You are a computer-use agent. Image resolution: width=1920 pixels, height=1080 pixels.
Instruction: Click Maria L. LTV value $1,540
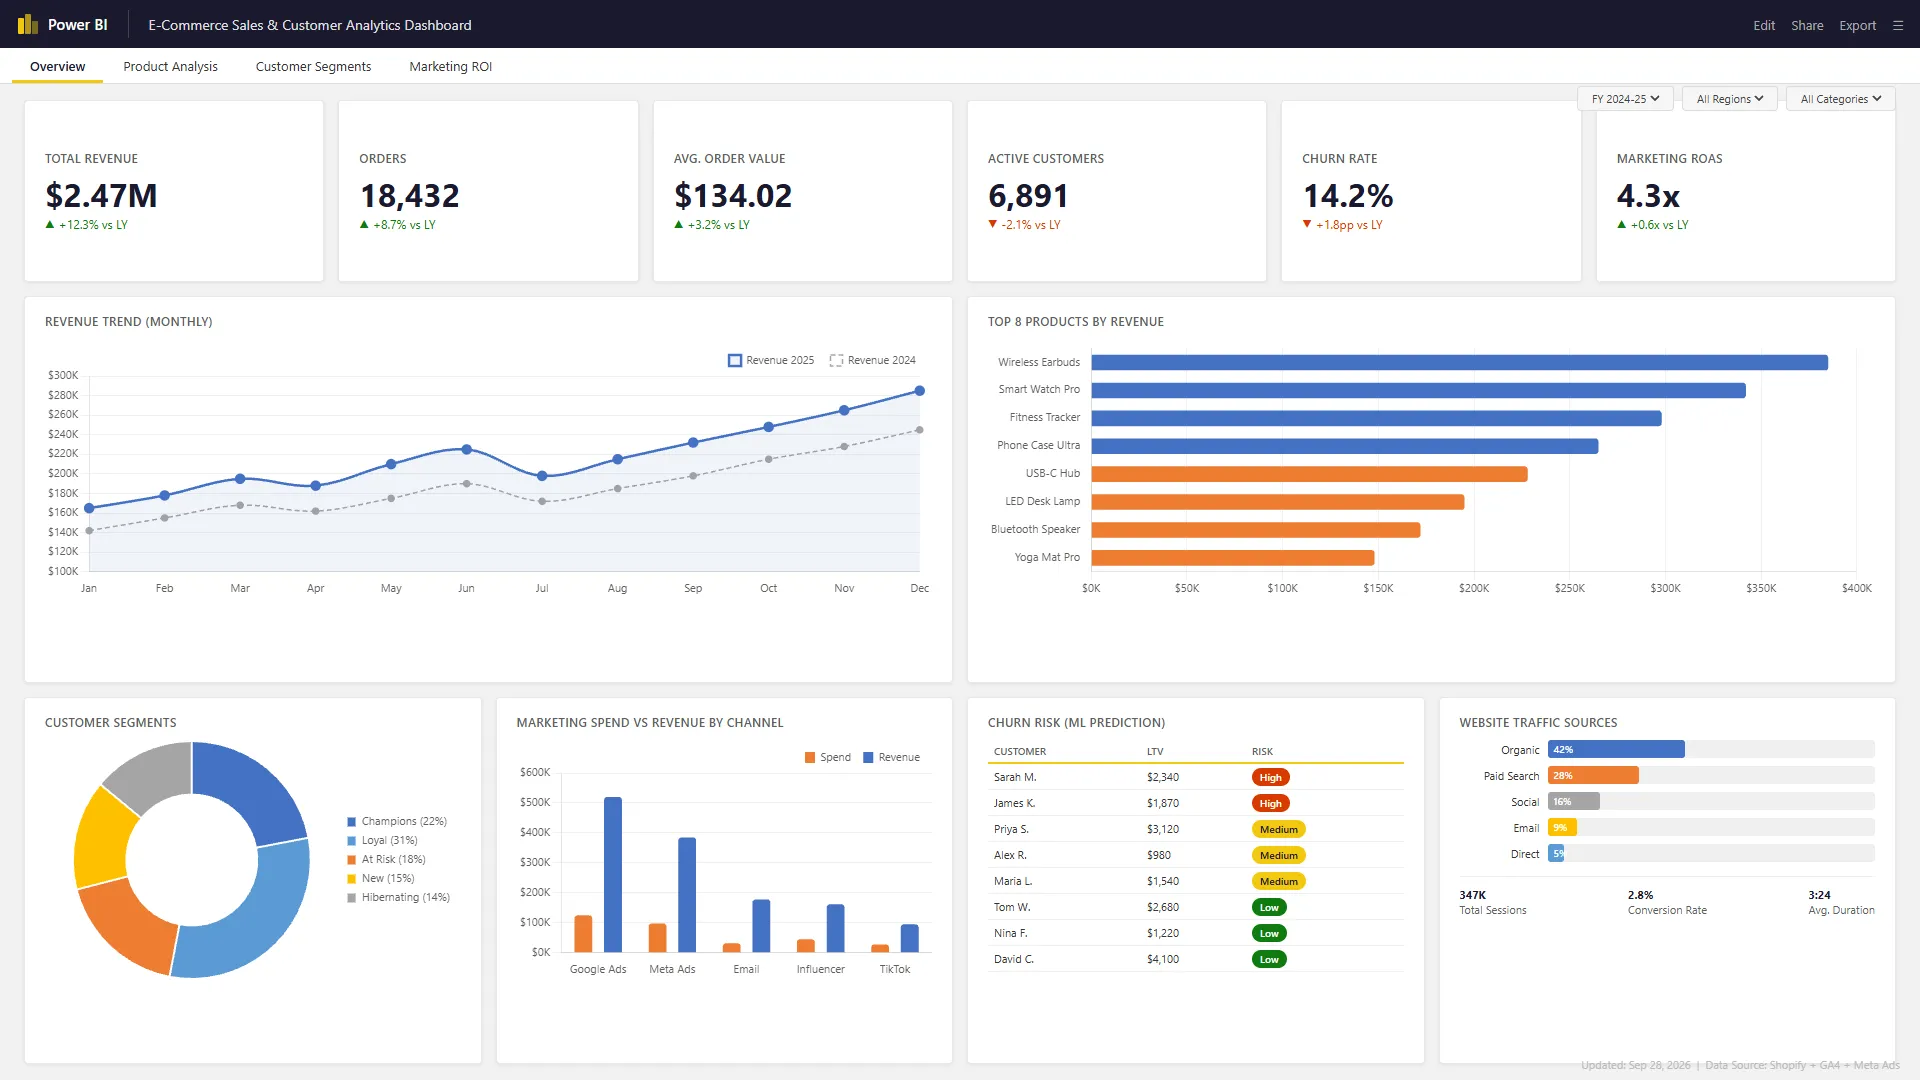(1162, 881)
